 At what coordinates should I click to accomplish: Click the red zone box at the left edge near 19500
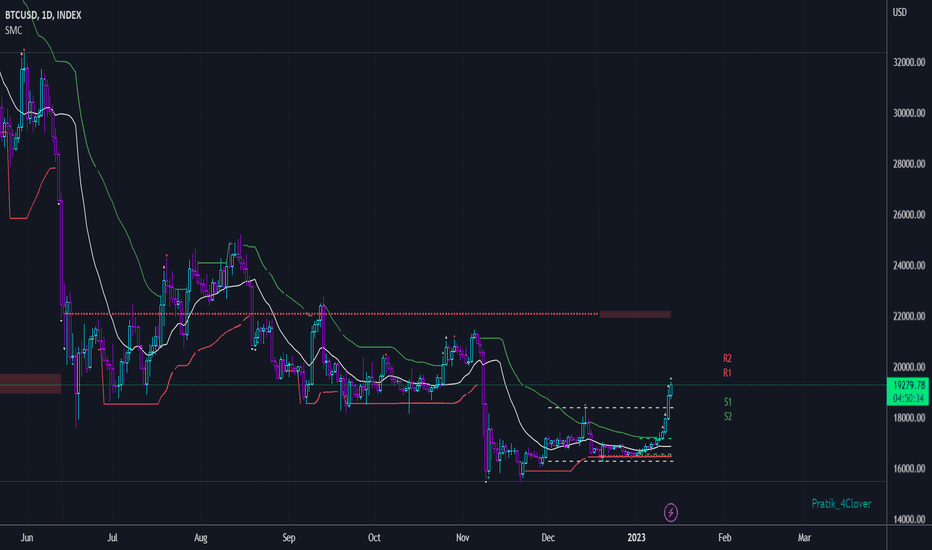click(30, 384)
